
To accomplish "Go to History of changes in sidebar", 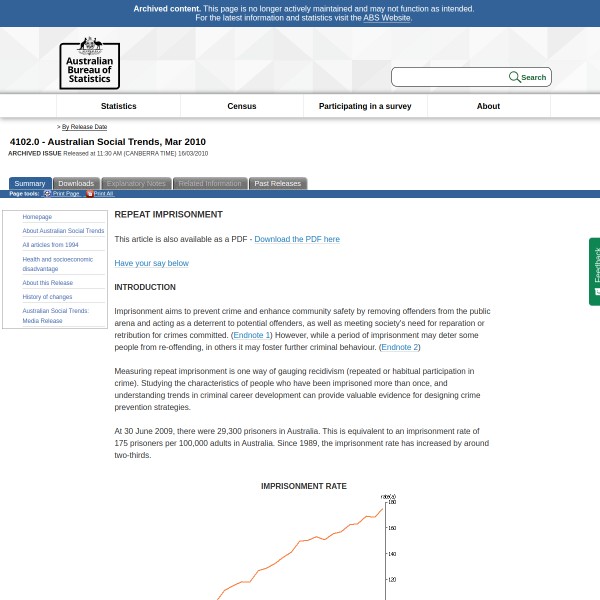I will click(x=47, y=297).
